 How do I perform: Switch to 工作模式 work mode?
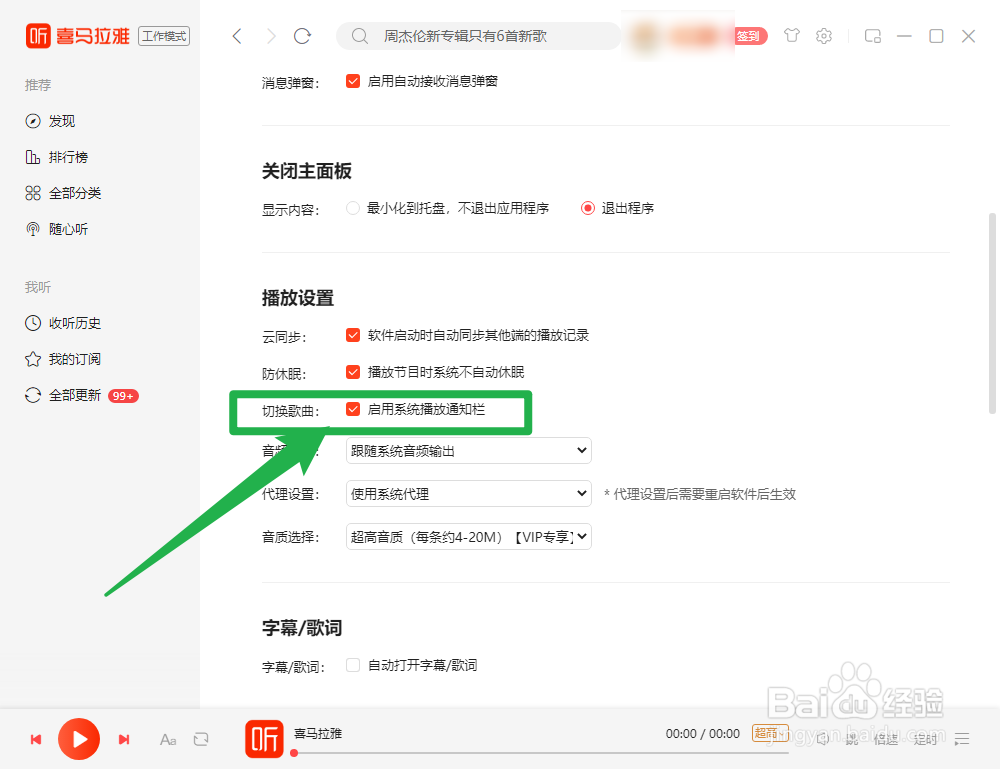(163, 36)
